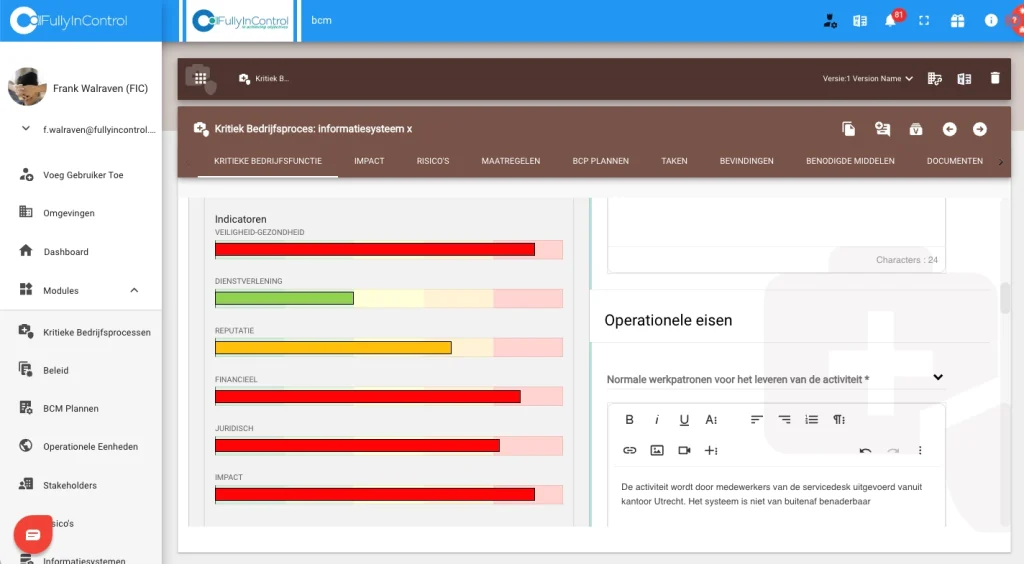Screen dimensions: 1024x564
Task: Delete version using trash icon
Action: coord(995,78)
